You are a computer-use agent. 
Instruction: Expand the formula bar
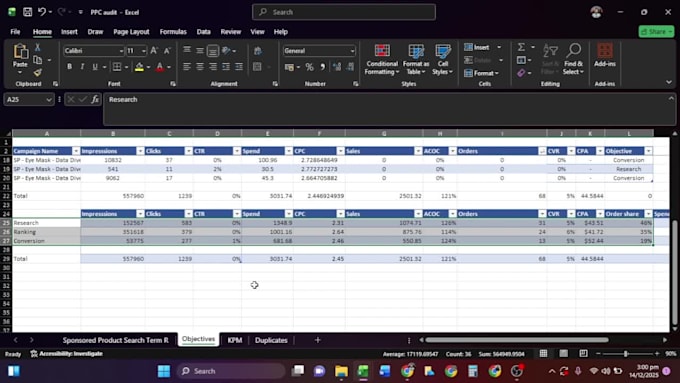coord(671,98)
